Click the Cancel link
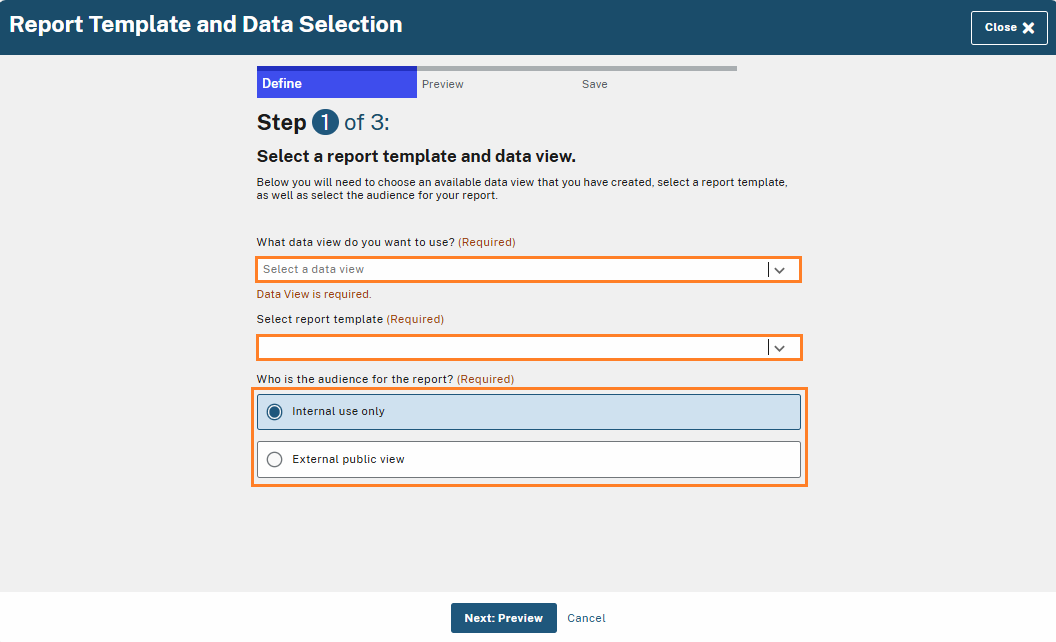1056x642 pixels. point(585,618)
